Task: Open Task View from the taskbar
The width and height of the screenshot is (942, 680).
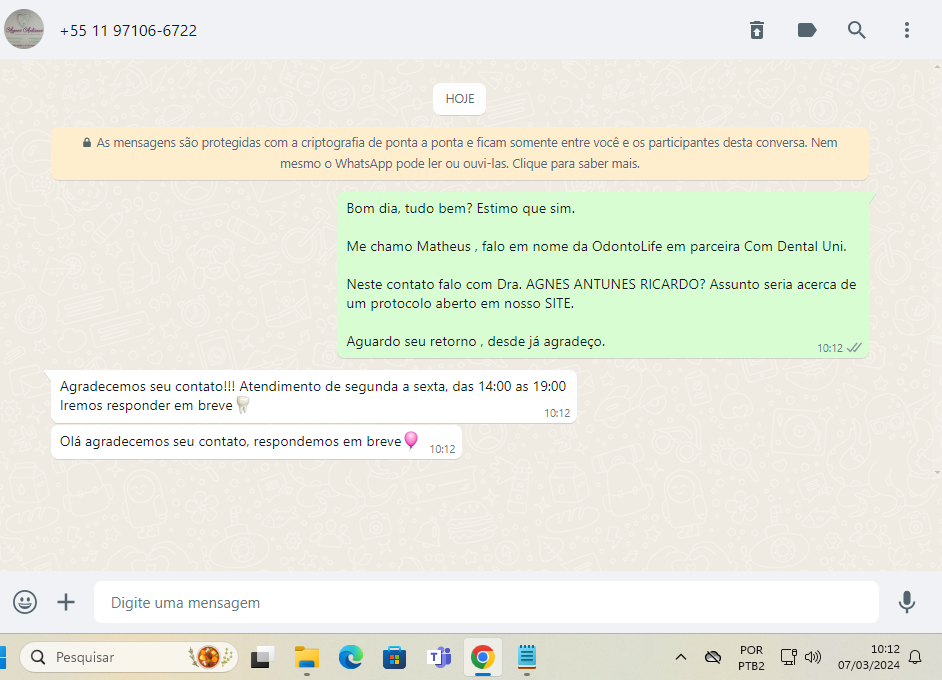Action: [x=263, y=657]
